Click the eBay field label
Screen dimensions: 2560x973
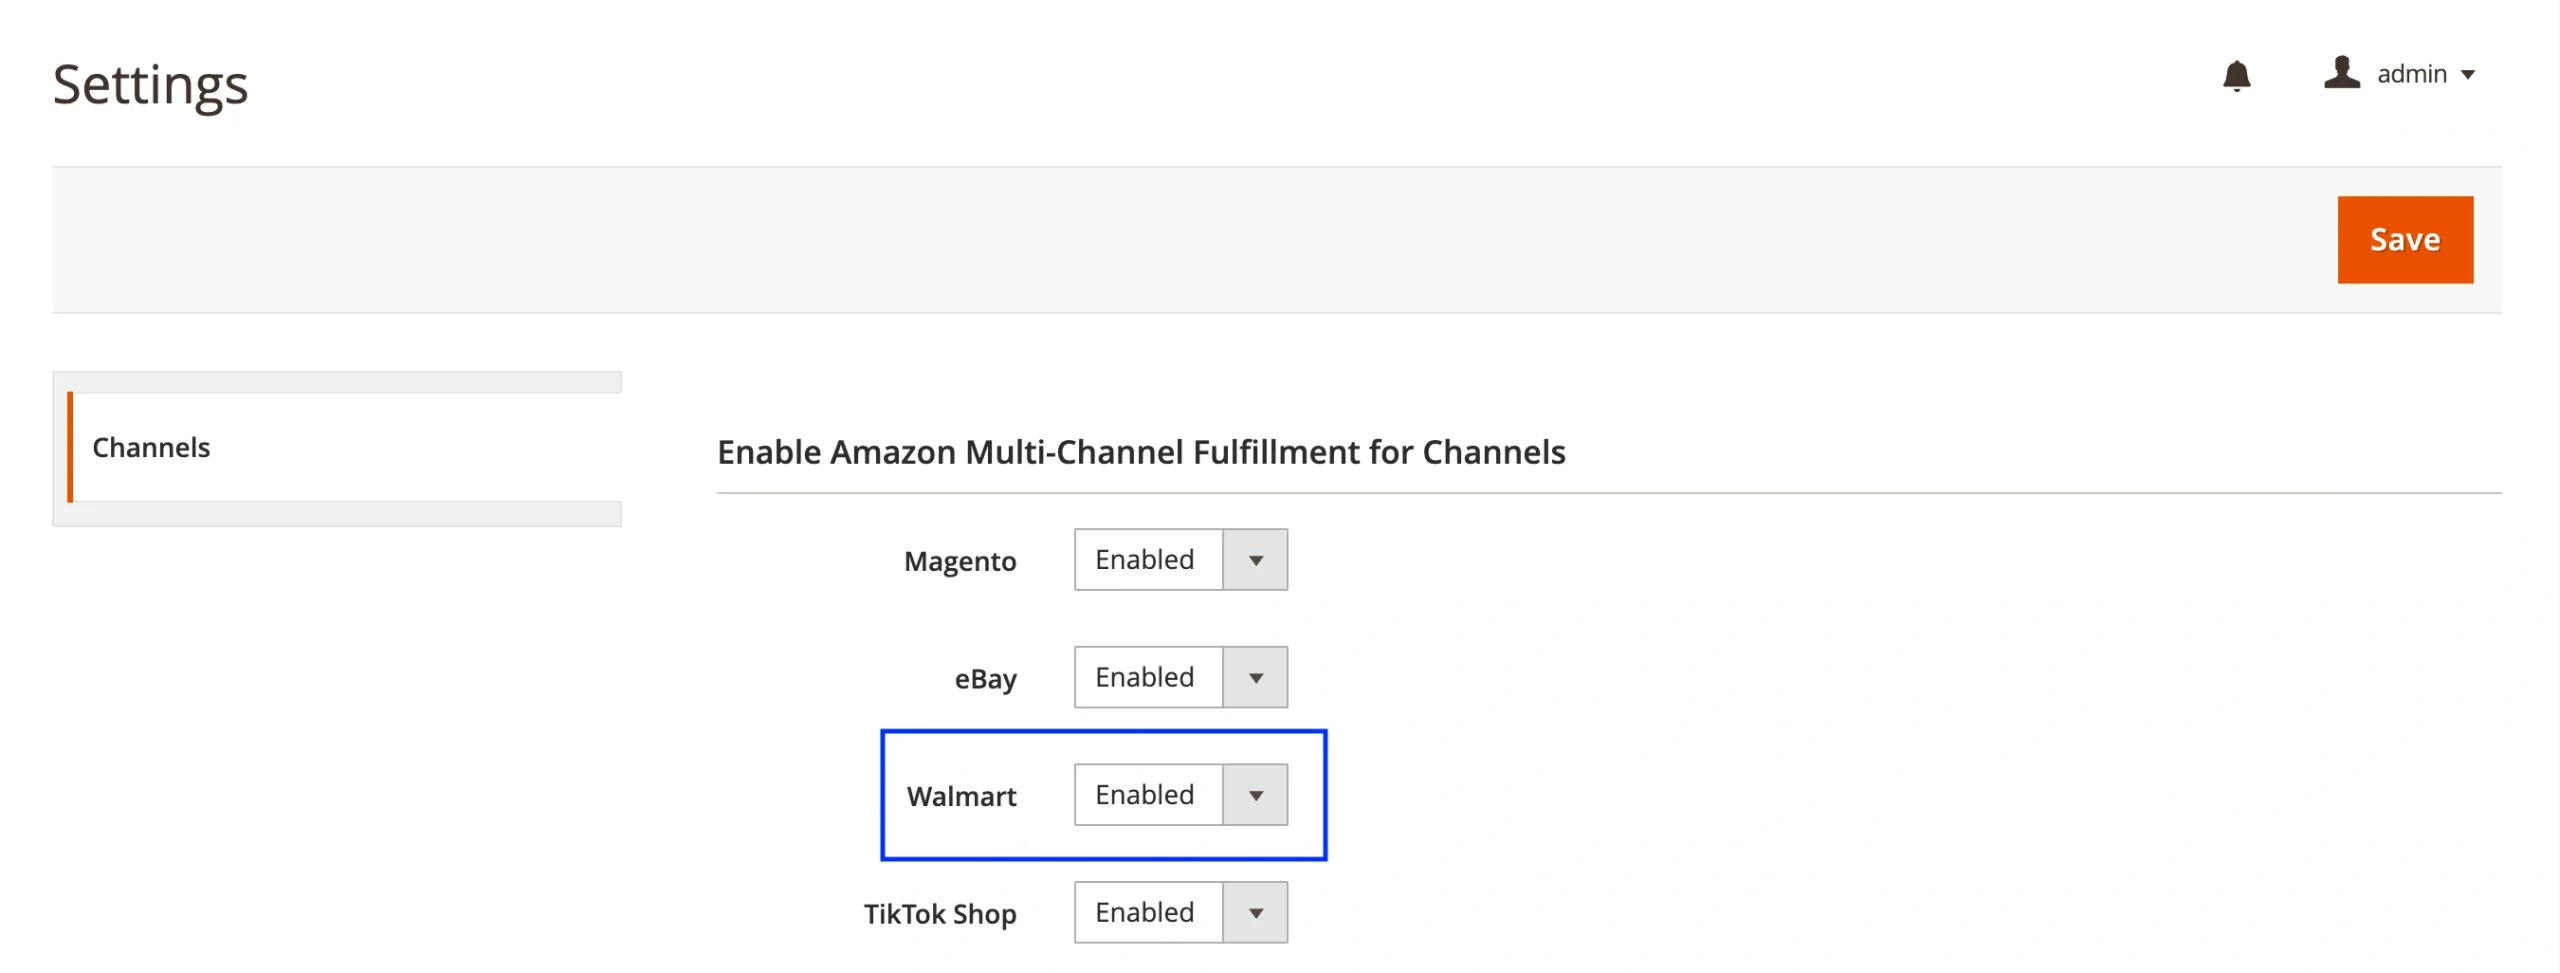(x=985, y=680)
